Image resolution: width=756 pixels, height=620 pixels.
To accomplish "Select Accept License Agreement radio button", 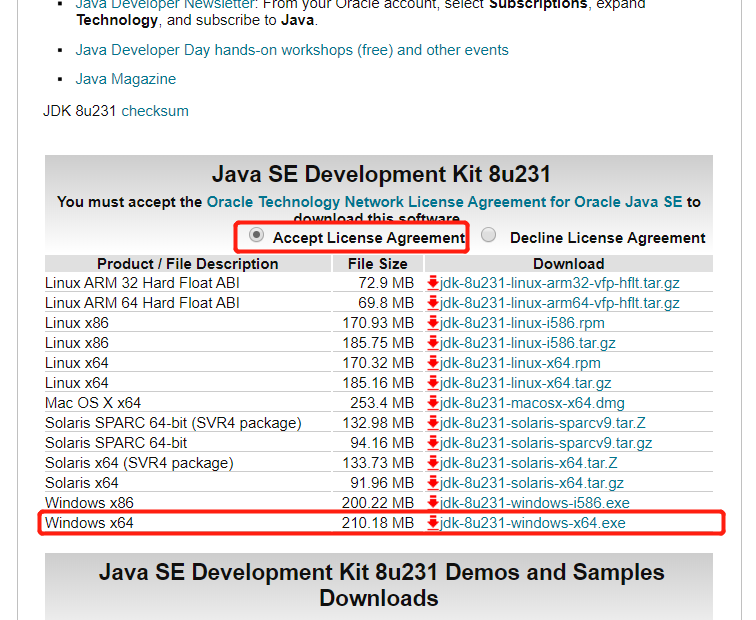I will 256,235.
